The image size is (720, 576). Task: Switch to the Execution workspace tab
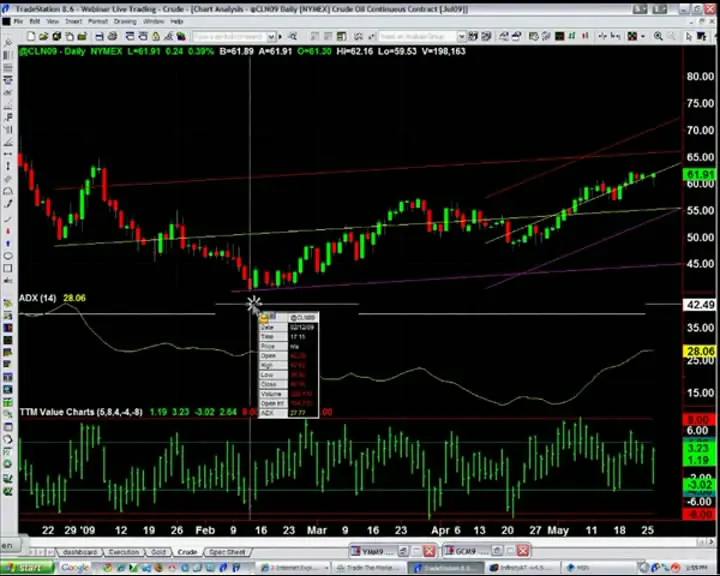pos(124,552)
